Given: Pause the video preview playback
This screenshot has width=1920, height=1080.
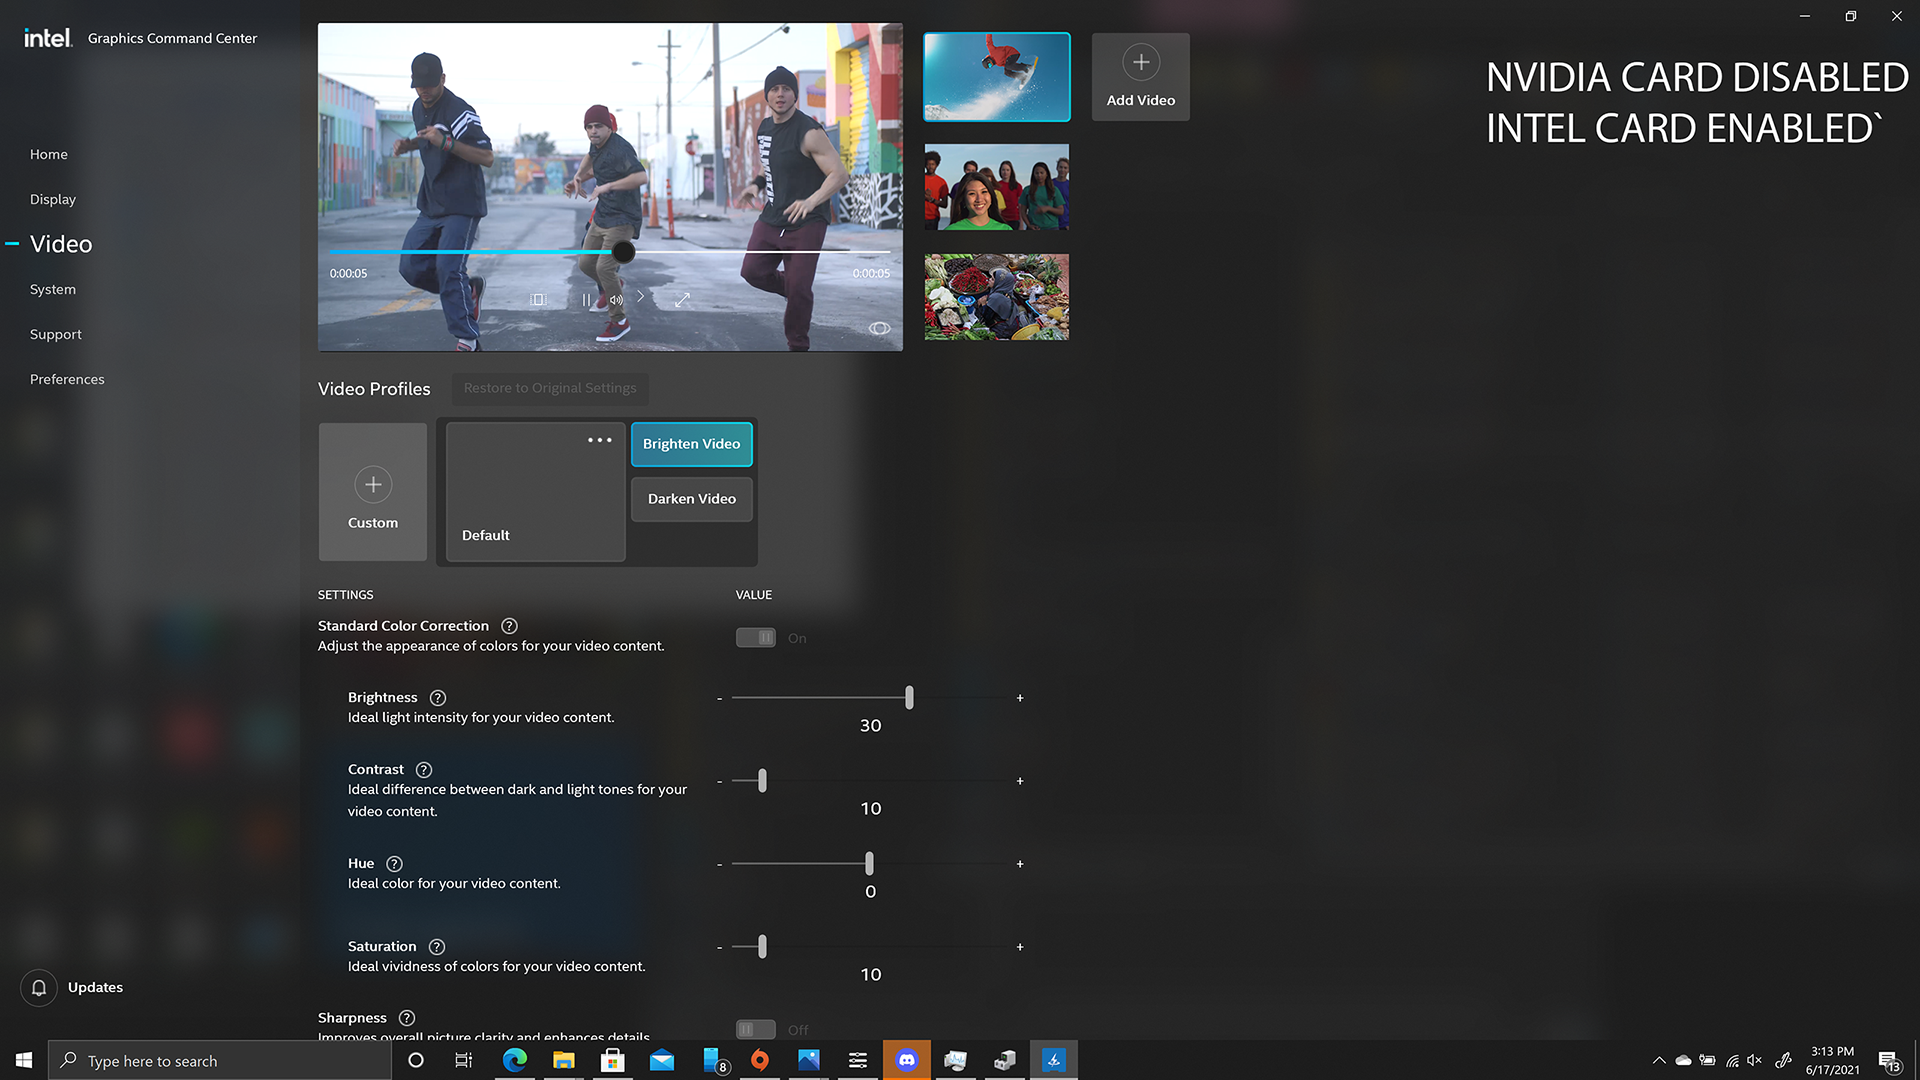Looking at the screenshot, I should click(x=586, y=300).
